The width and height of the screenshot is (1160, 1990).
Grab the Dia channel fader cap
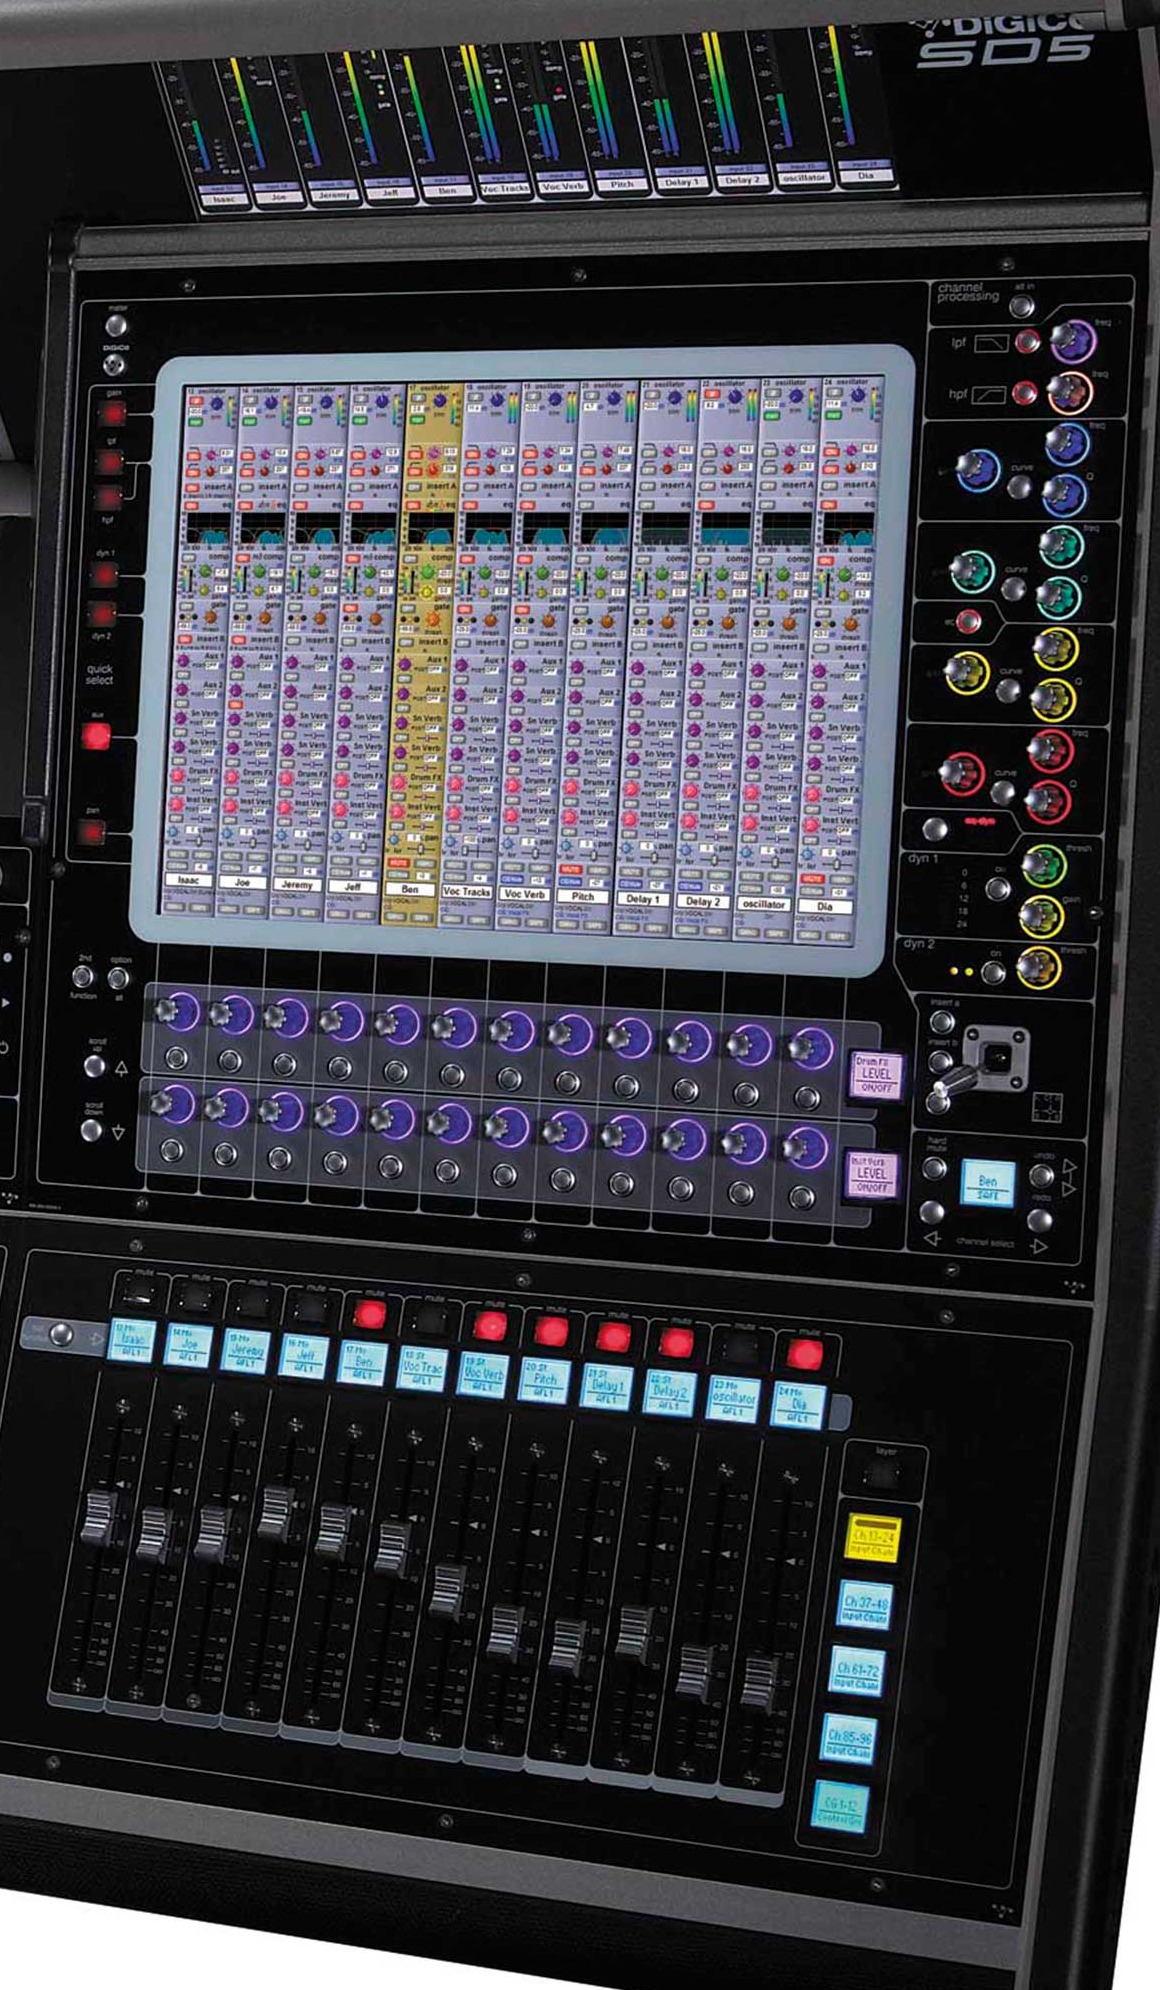click(758, 1683)
